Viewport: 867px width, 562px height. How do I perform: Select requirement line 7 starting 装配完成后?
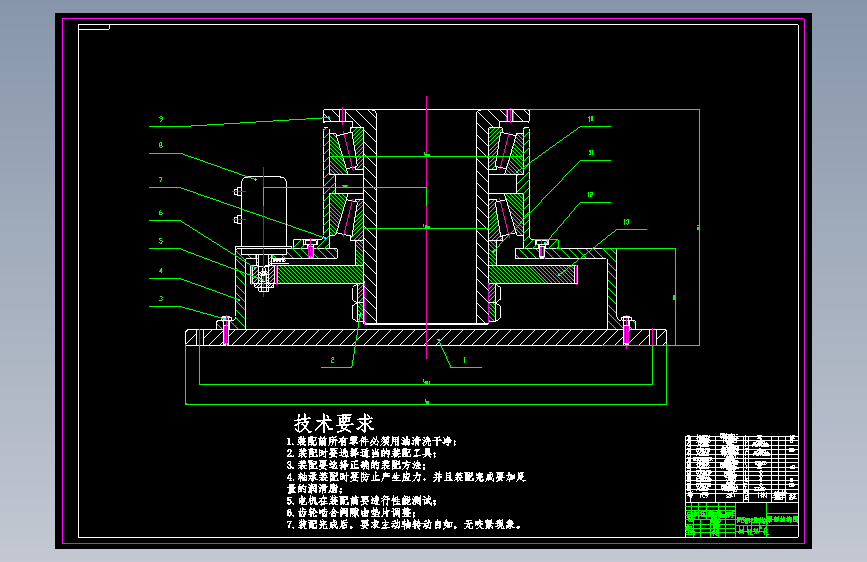[404, 524]
